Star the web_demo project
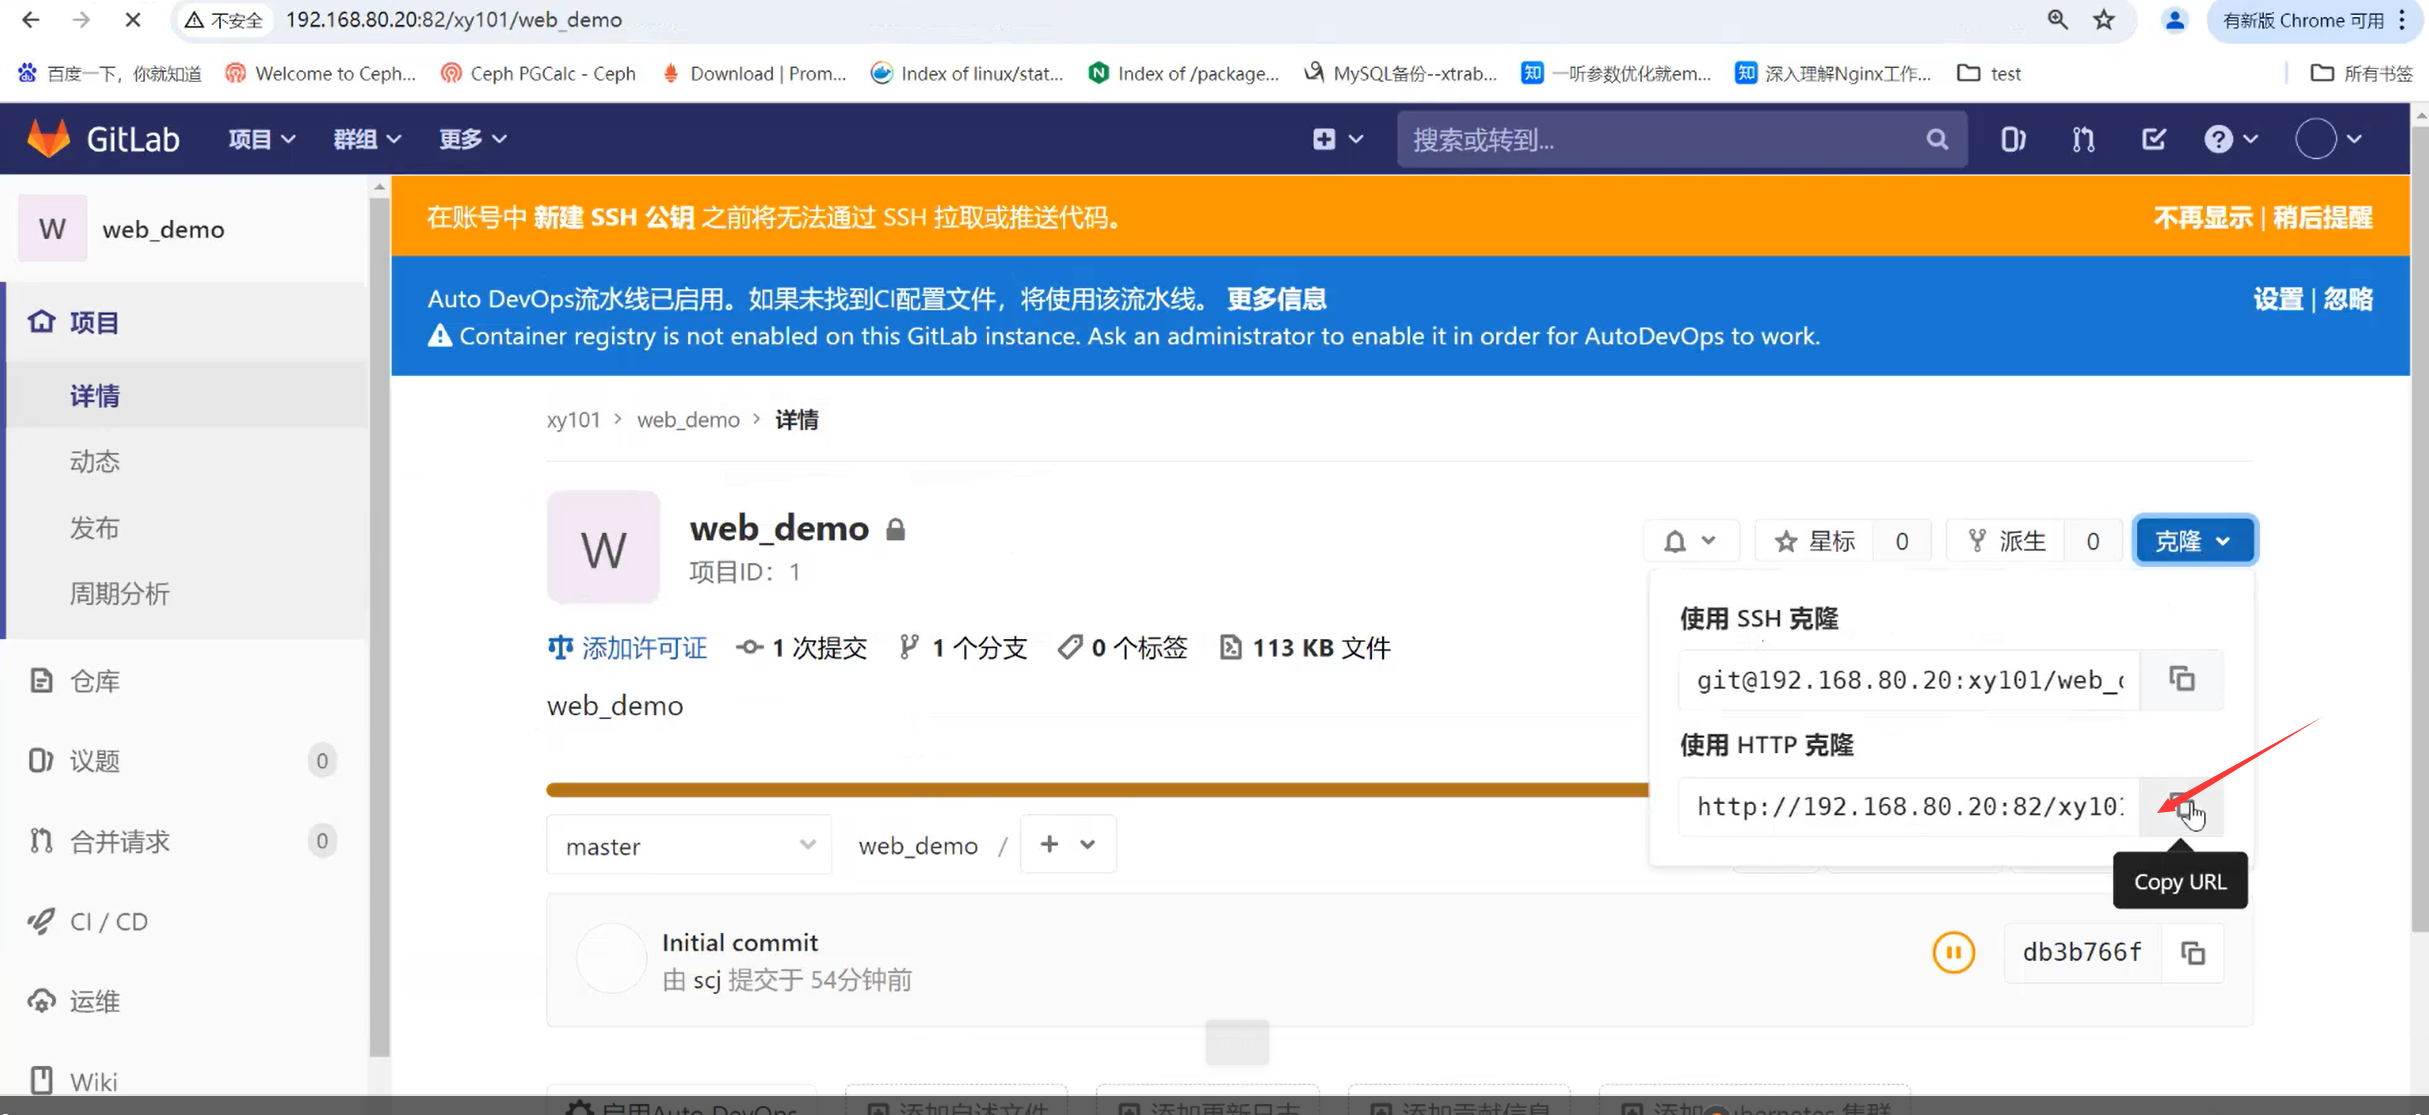 point(1814,541)
